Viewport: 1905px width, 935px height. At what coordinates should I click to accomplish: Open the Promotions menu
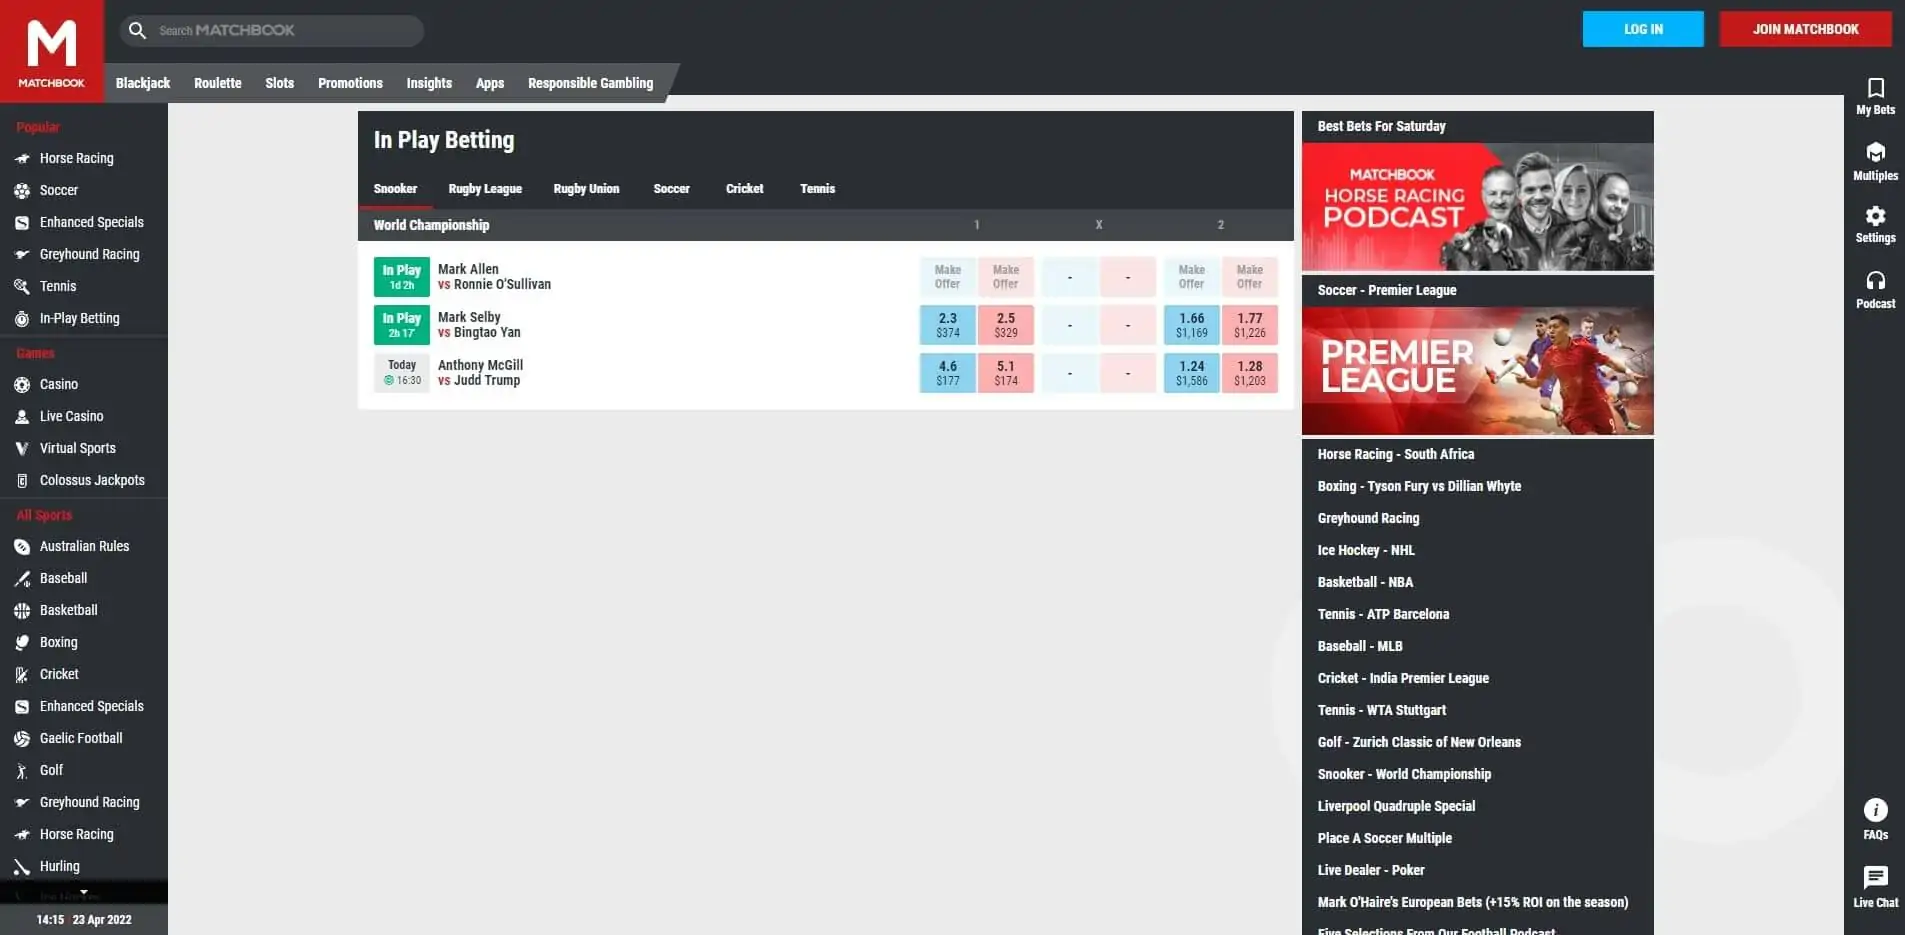point(350,83)
